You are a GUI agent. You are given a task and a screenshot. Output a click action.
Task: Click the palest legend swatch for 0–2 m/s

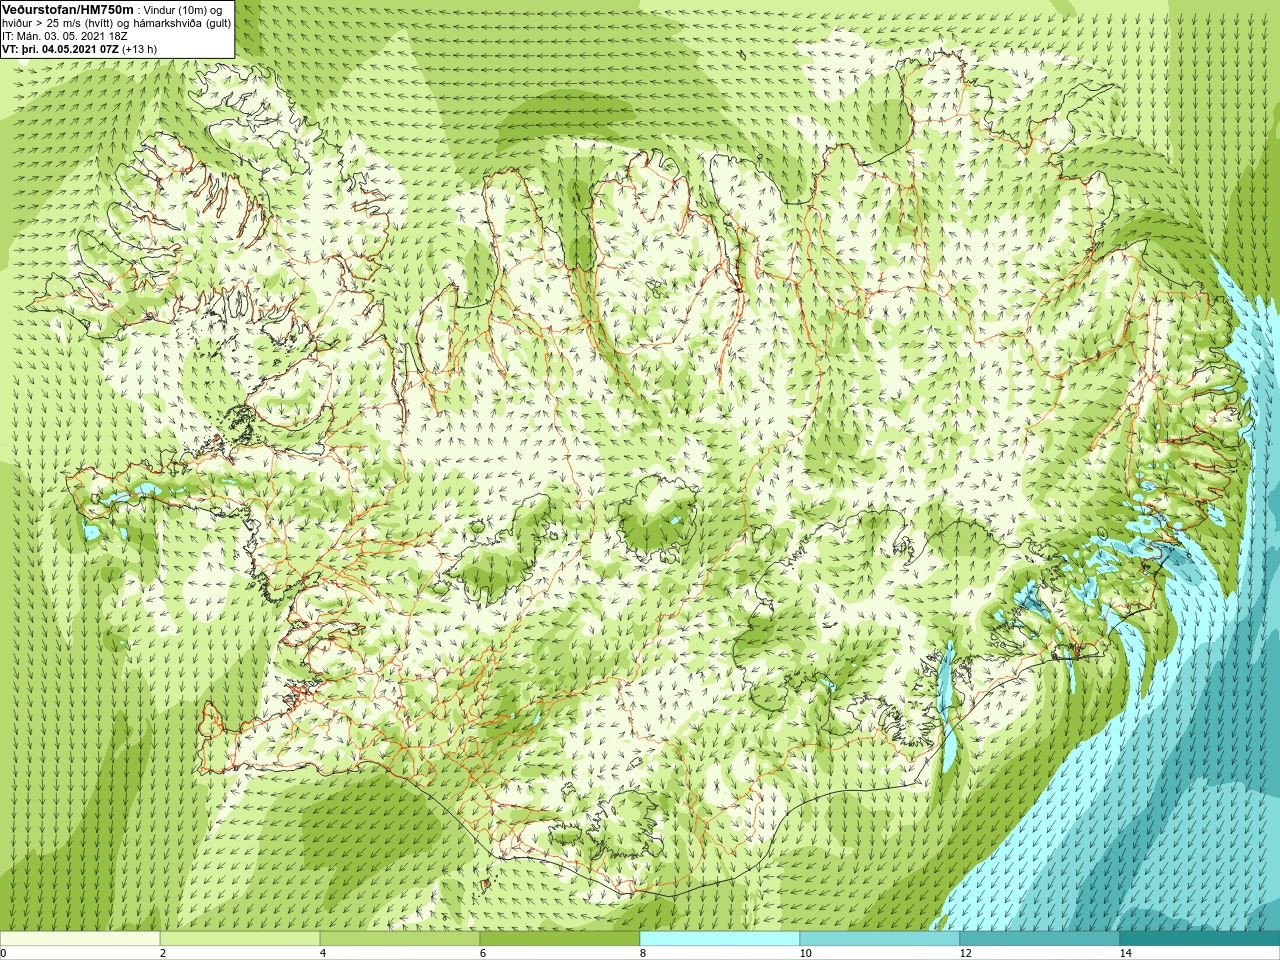pos(80,939)
